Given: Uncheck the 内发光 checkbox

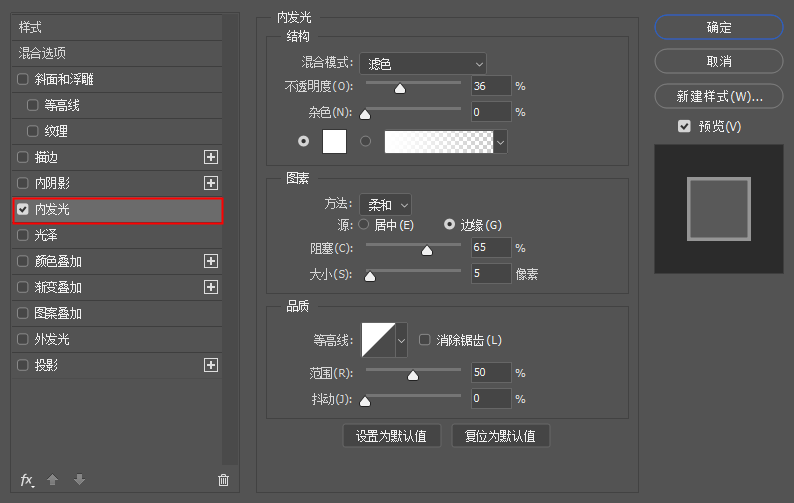Looking at the screenshot, I should [23, 209].
